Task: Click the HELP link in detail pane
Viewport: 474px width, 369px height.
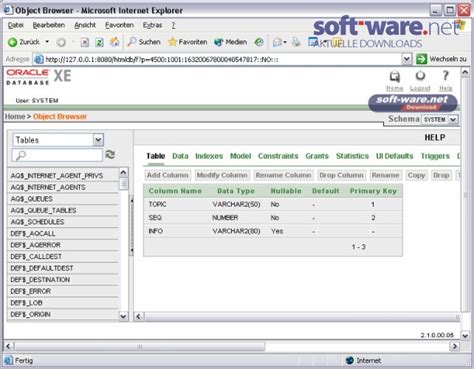Action: (435, 138)
